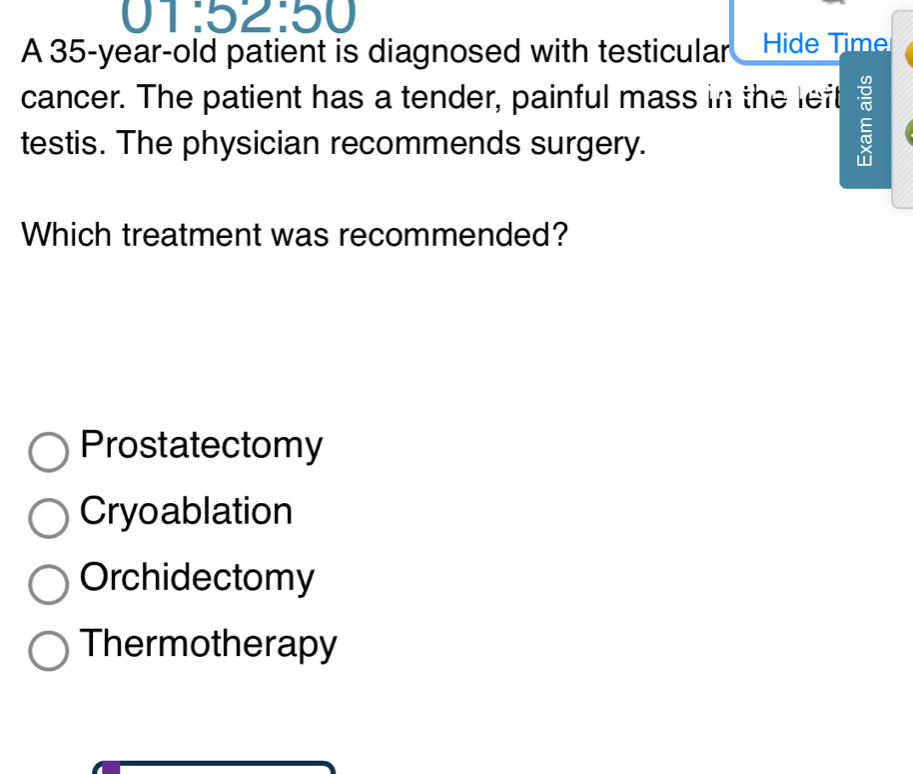Click the 'A 35-year-old patient' question line
913x774 pixels.
374,50
